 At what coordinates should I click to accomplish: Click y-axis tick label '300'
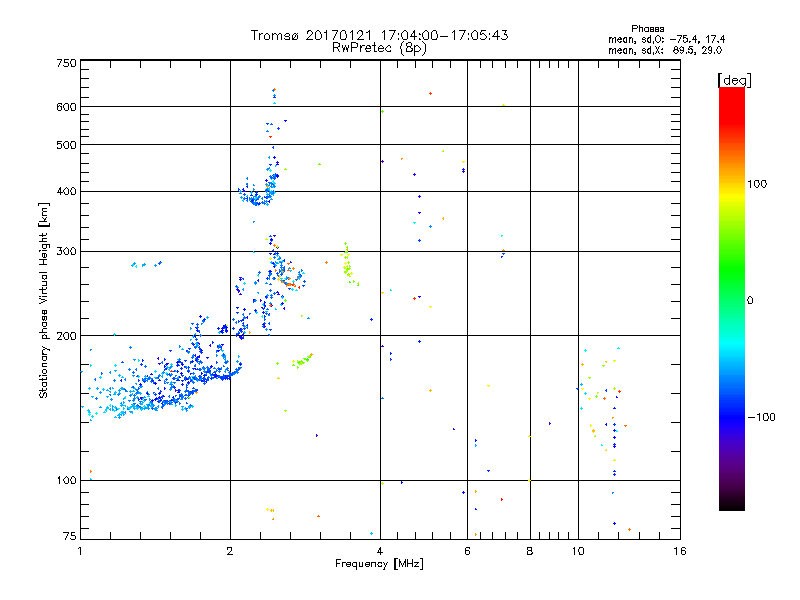point(66,252)
